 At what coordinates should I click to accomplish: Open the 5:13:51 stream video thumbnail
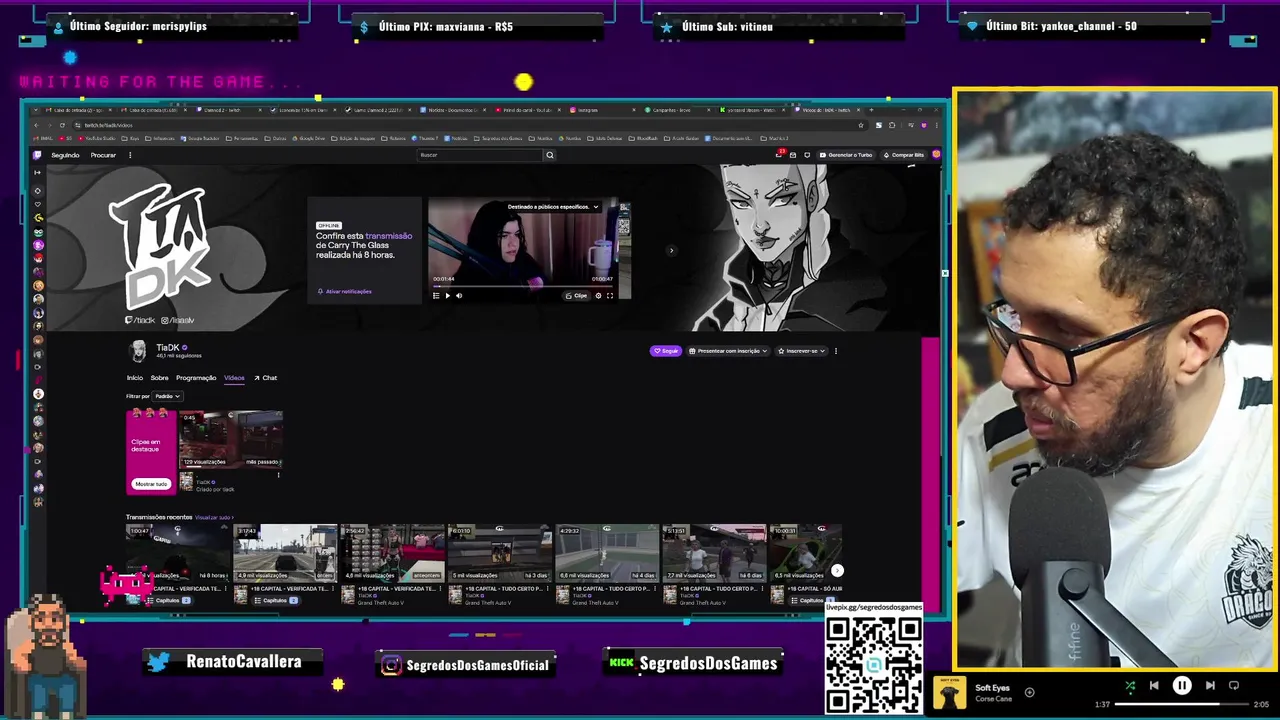[714, 552]
